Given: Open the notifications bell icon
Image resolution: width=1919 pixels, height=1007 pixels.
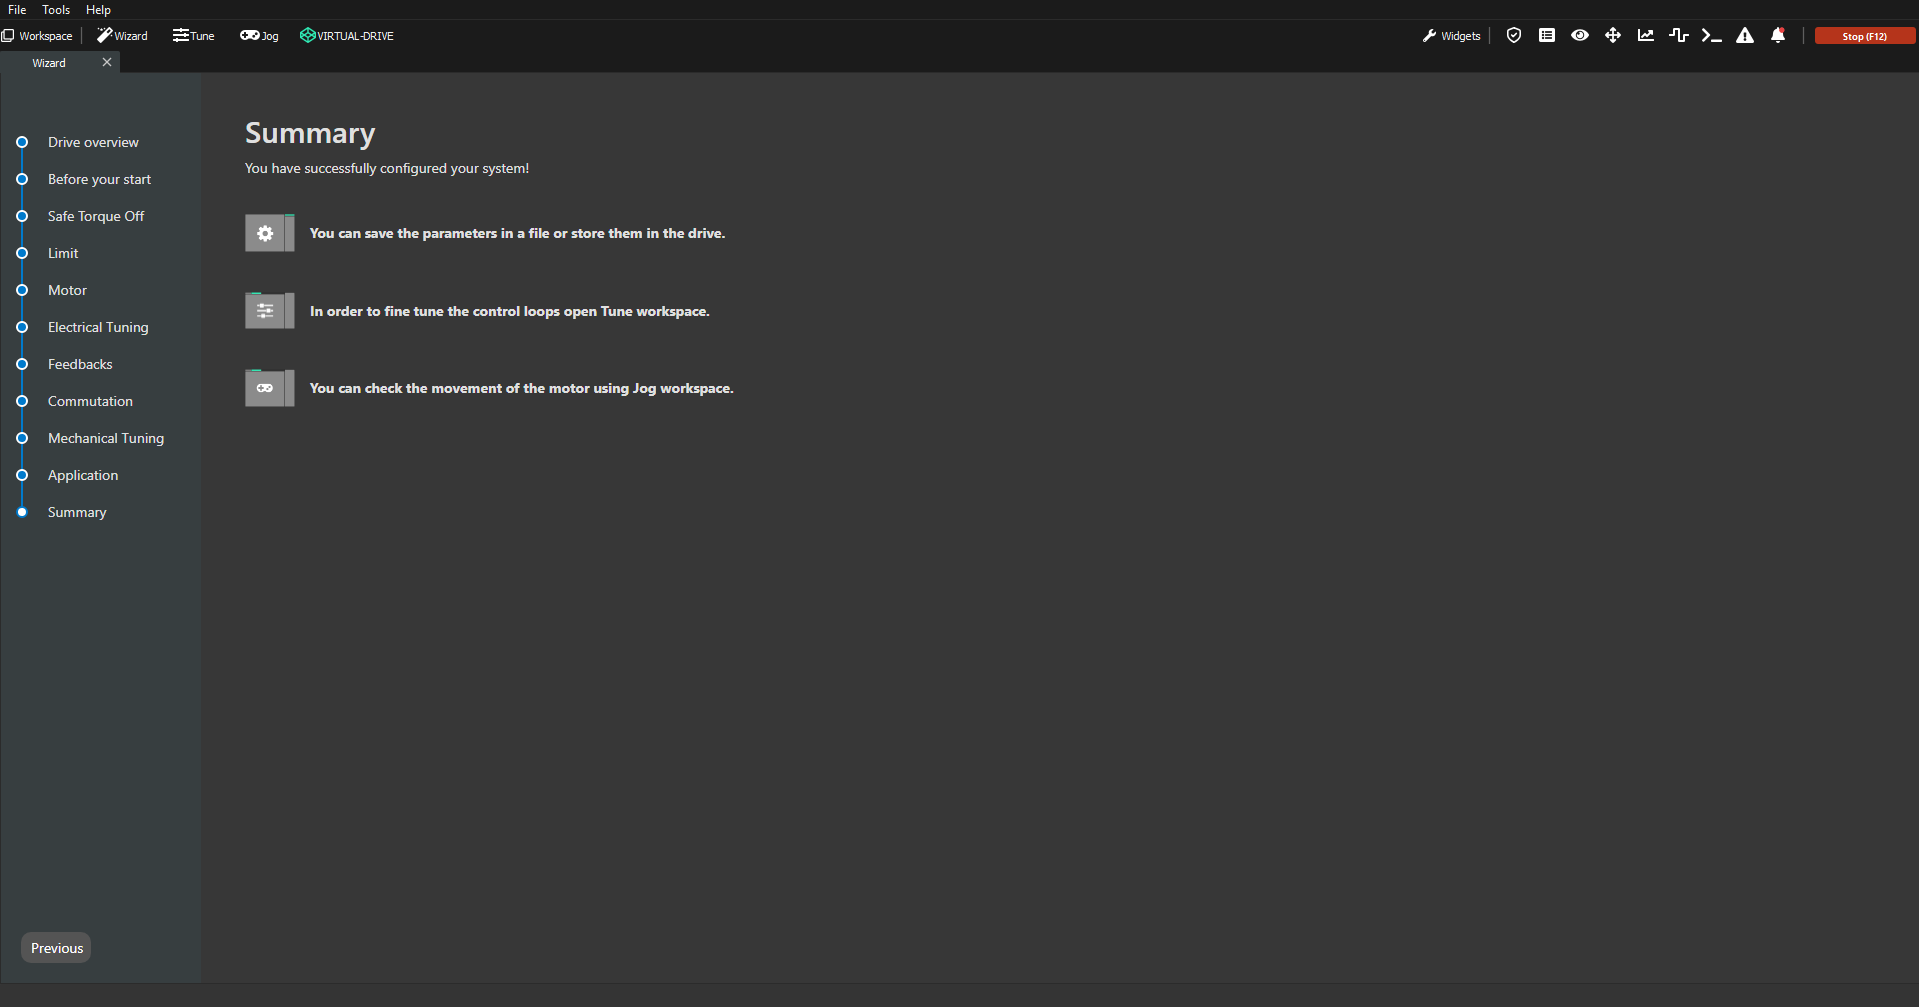Looking at the screenshot, I should 1778,36.
